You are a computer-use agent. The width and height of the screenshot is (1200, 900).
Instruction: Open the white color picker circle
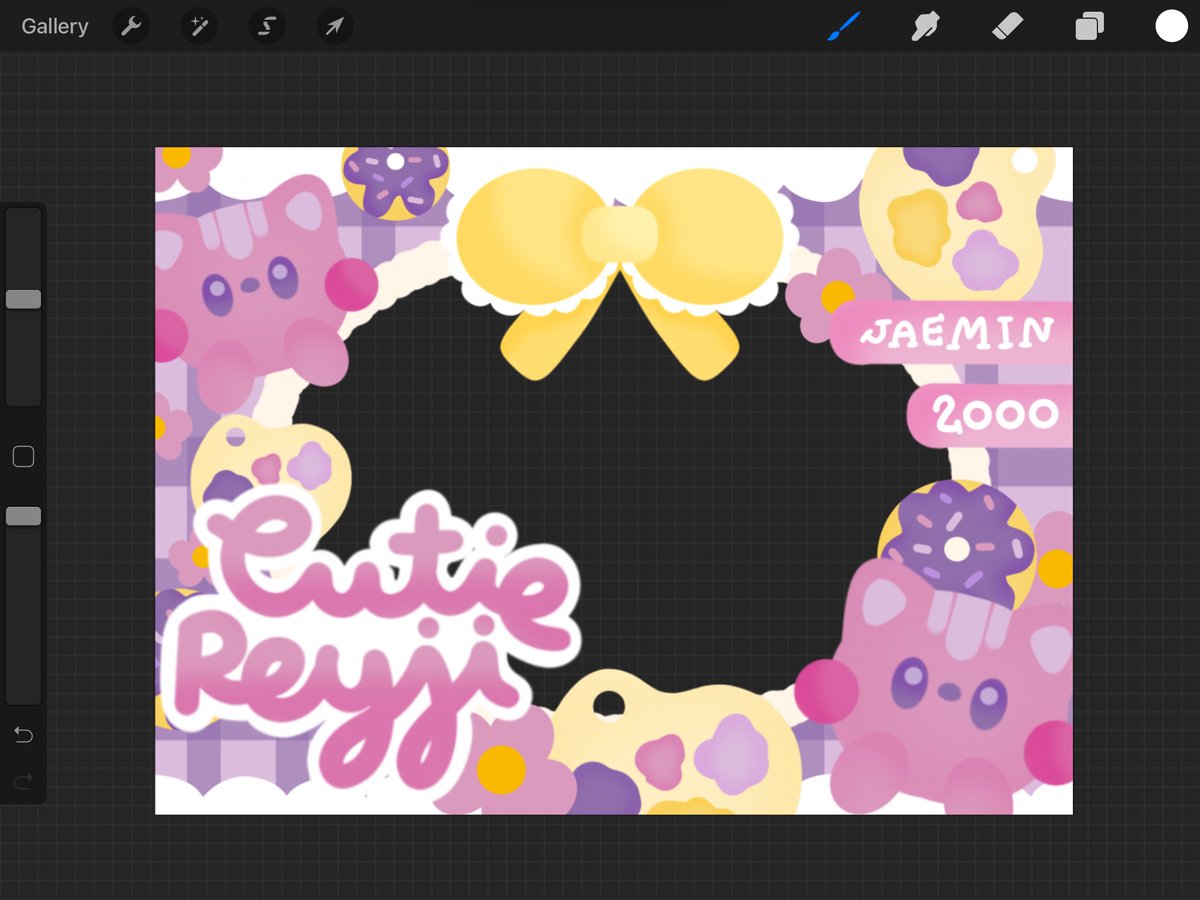pyautogui.click(x=1171, y=26)
